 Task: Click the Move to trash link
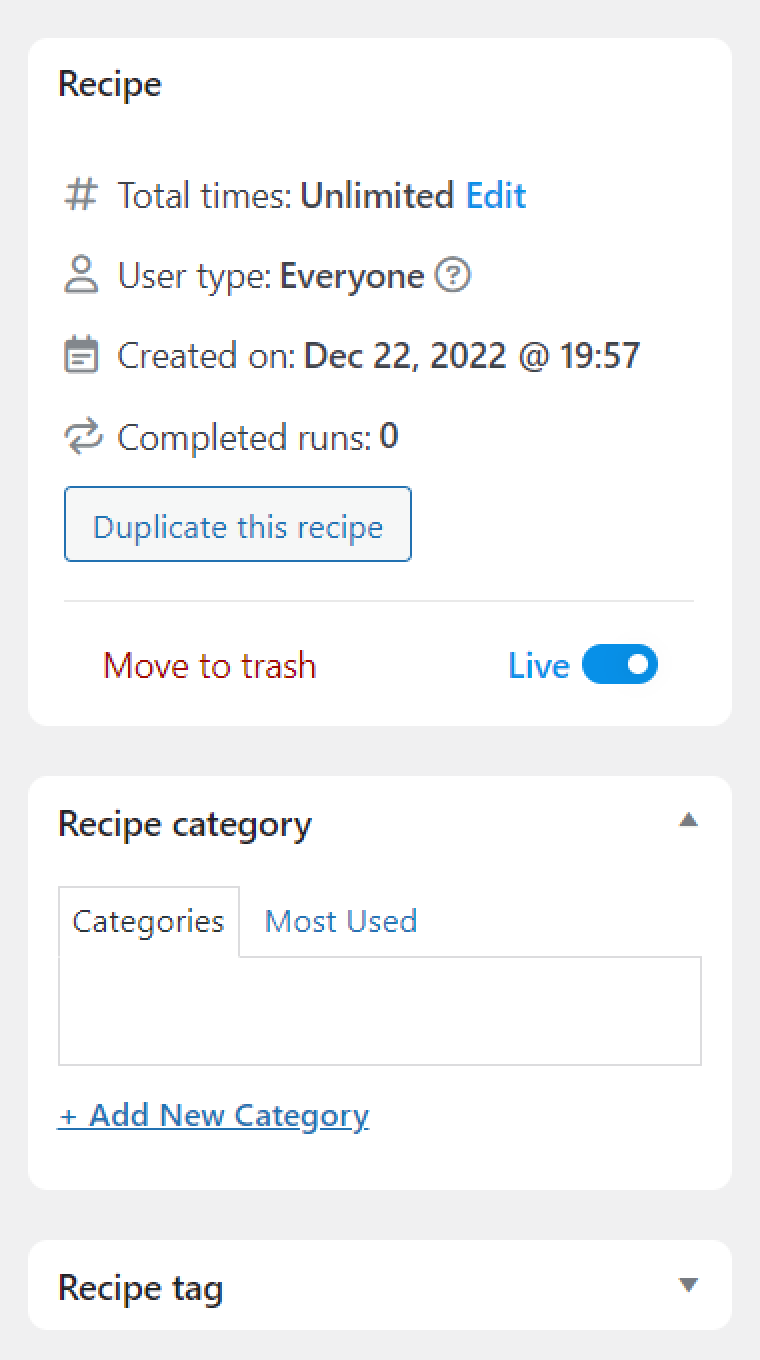(x=209, y=666)
